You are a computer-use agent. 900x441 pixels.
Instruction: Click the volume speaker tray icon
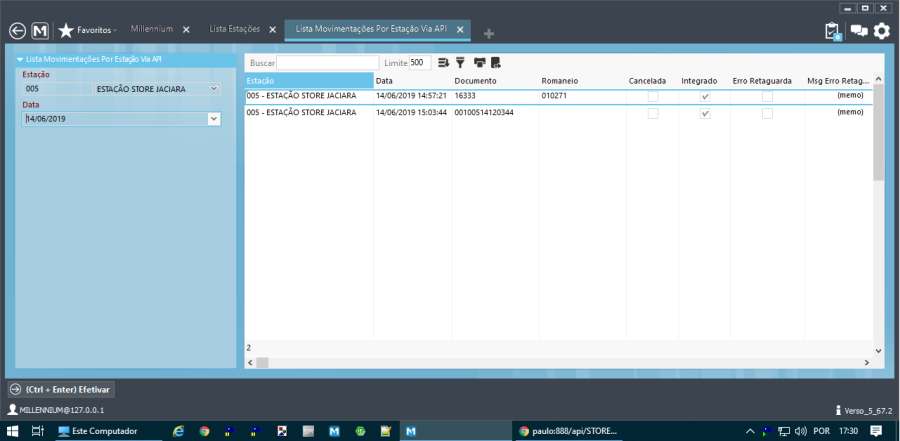(x=801, y=431)
